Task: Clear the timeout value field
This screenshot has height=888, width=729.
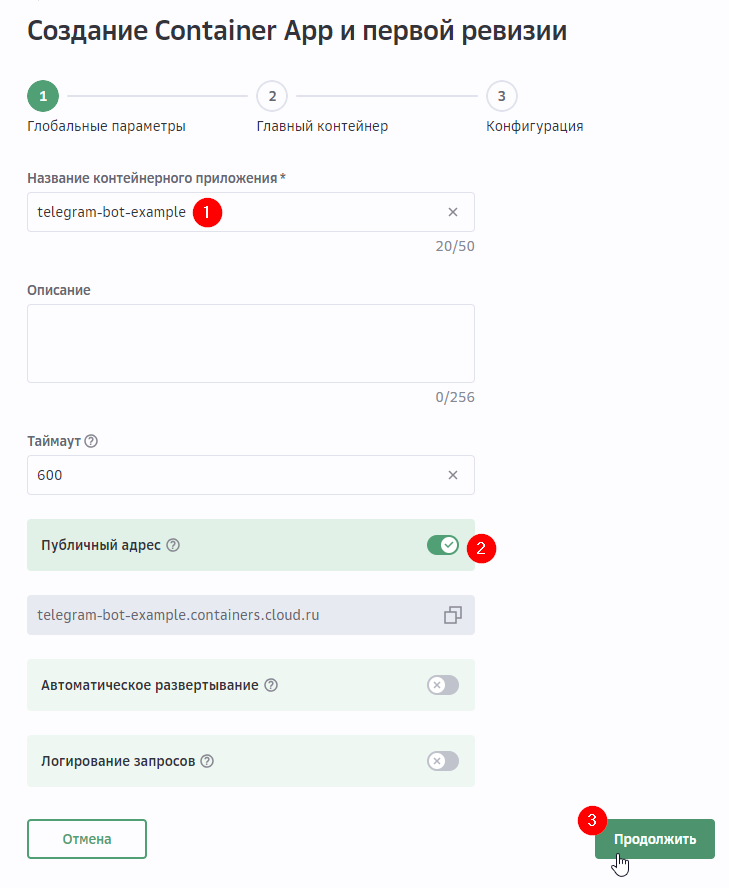Action: pyautogui.click(x=453, y=475)
